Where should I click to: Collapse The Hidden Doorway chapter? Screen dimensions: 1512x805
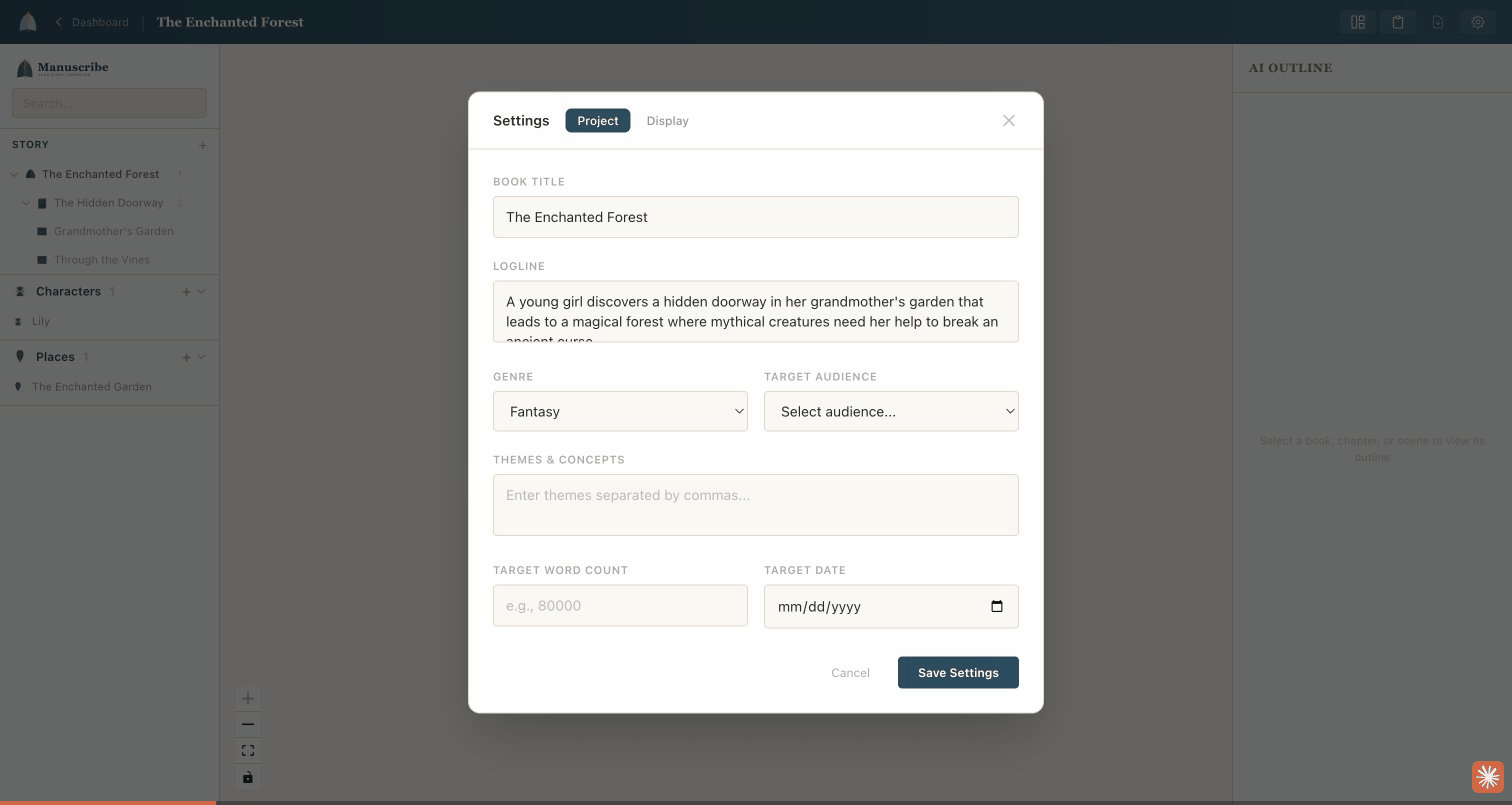click(x=26, y=202)
